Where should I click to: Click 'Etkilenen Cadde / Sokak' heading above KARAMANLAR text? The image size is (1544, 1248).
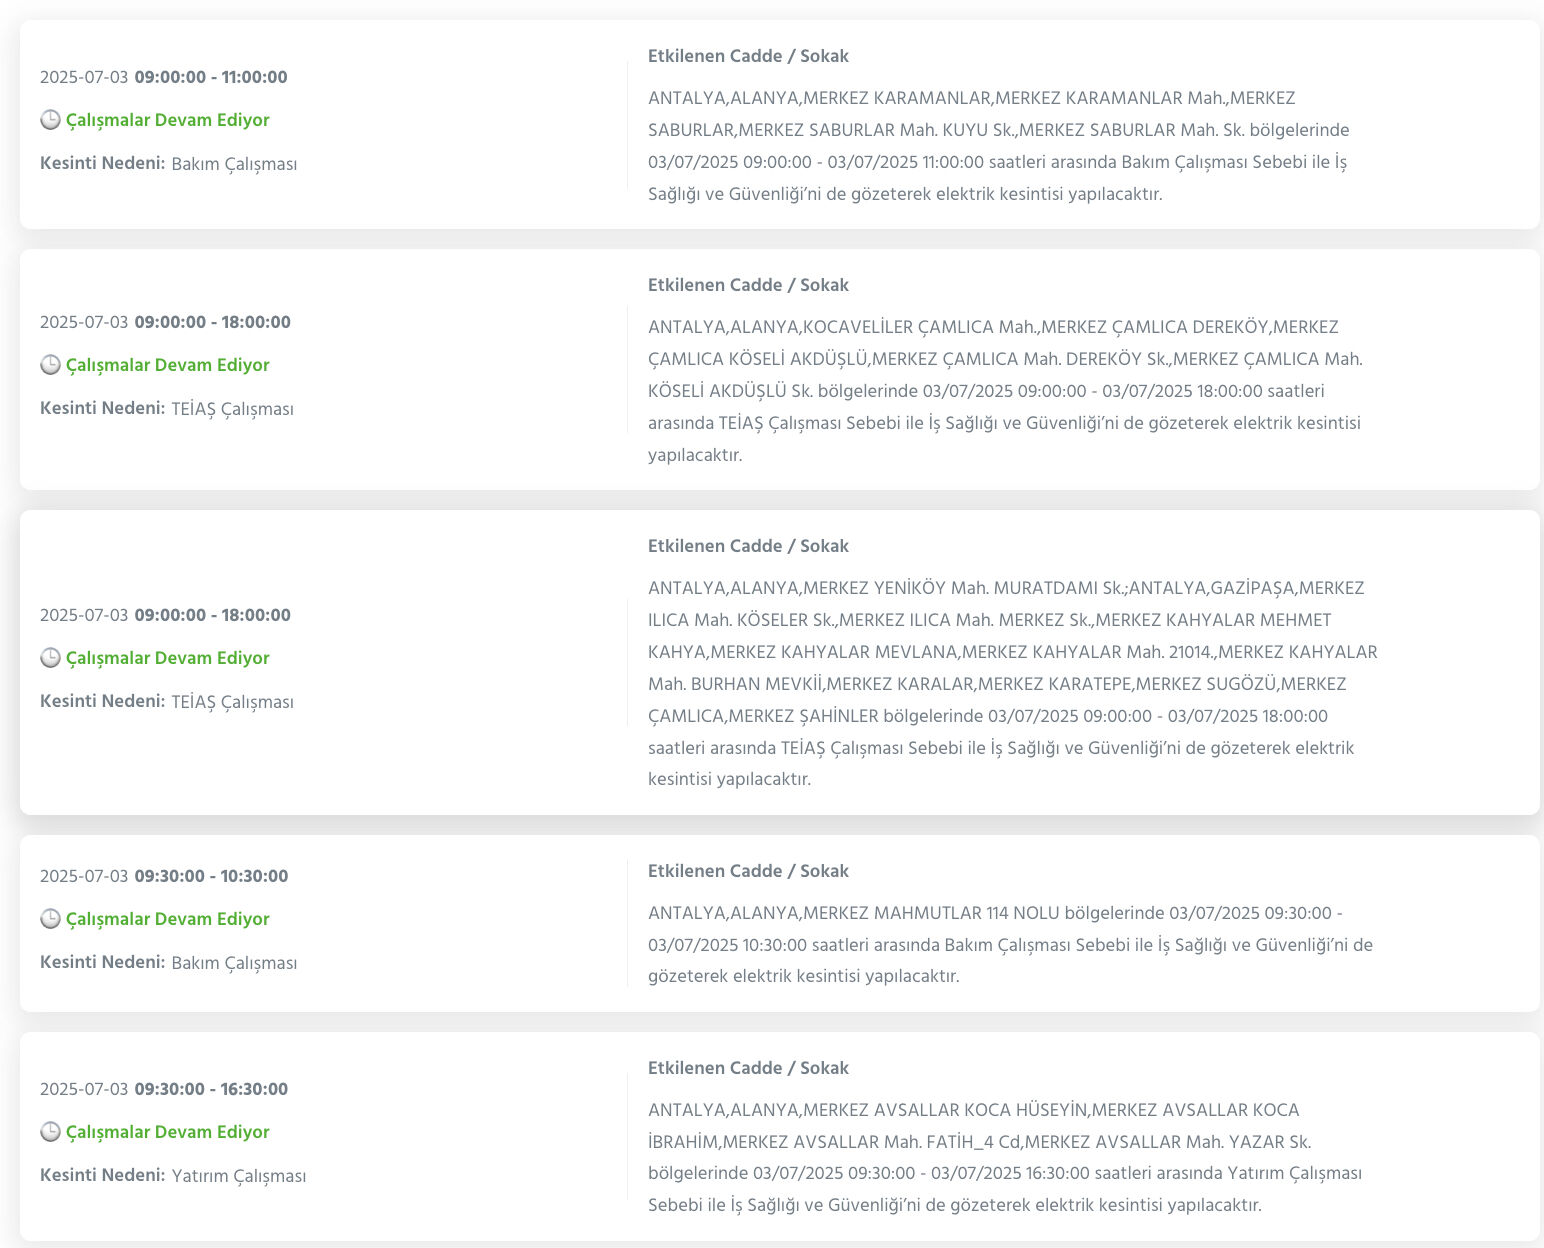[748, 56]
